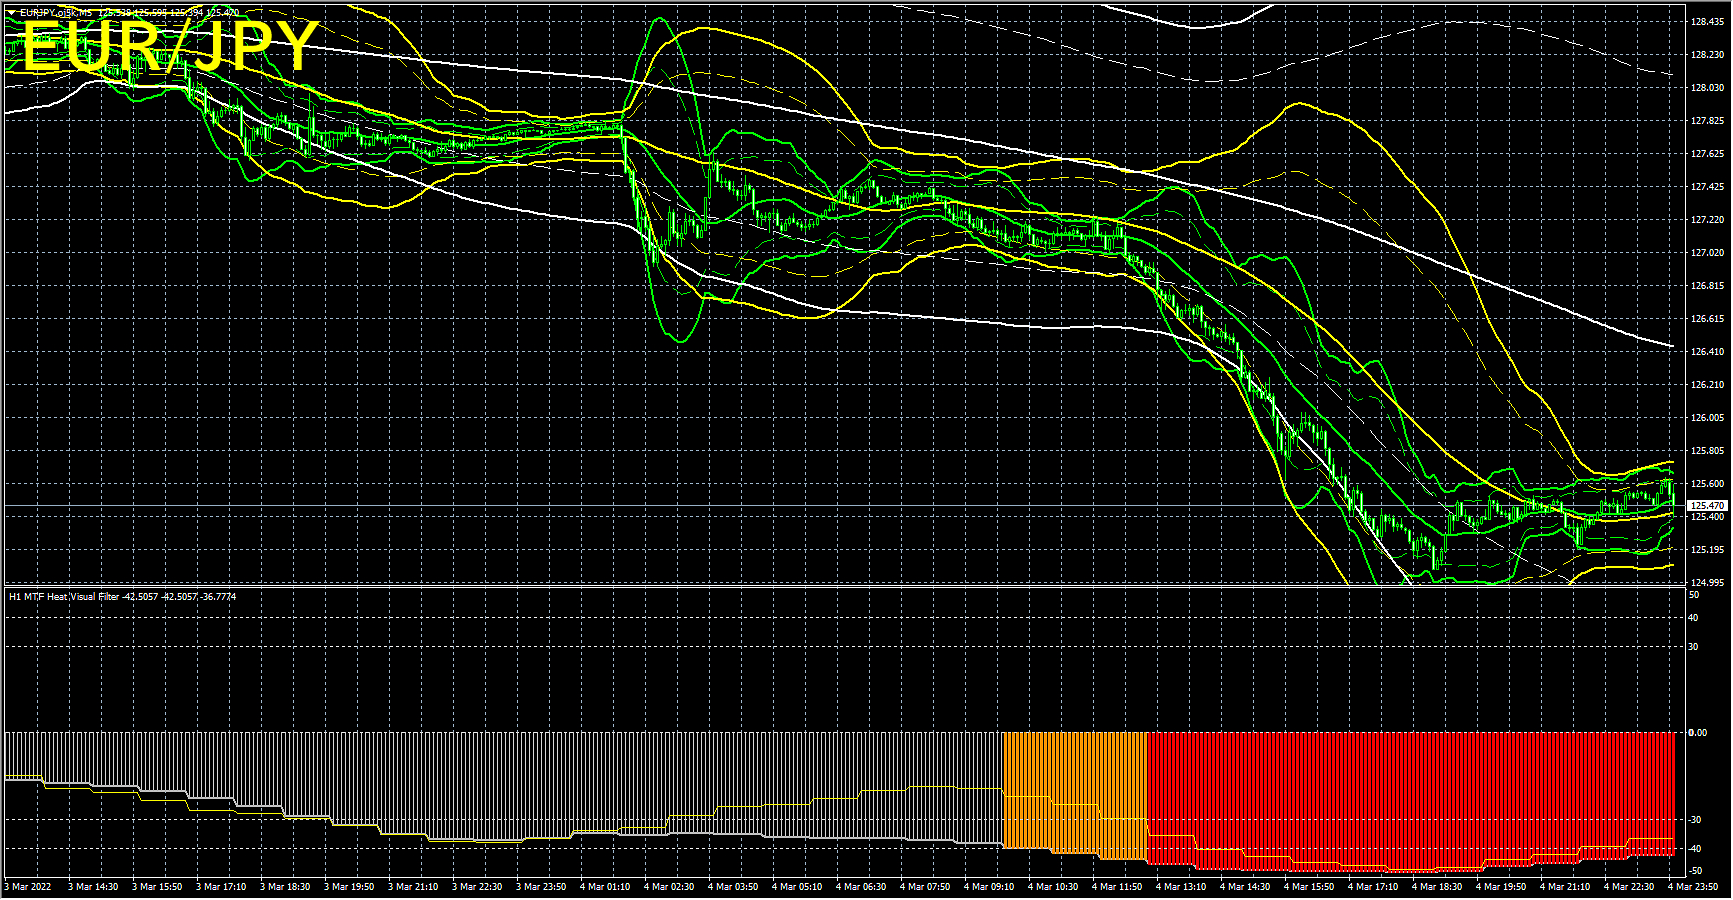Click the small triangle before EURJPY symbol header
This screenshot has height=900, width=1733.
click(x=11, y=12)
